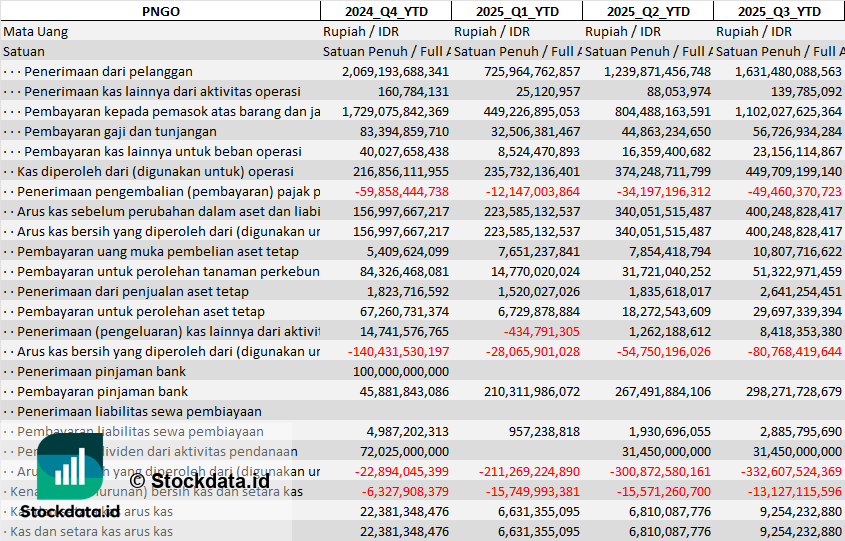The height and width of the screenshot is (541, 845).
Task: Select the 2024_Q4_YTD column header
Action: tap(385, 11)
